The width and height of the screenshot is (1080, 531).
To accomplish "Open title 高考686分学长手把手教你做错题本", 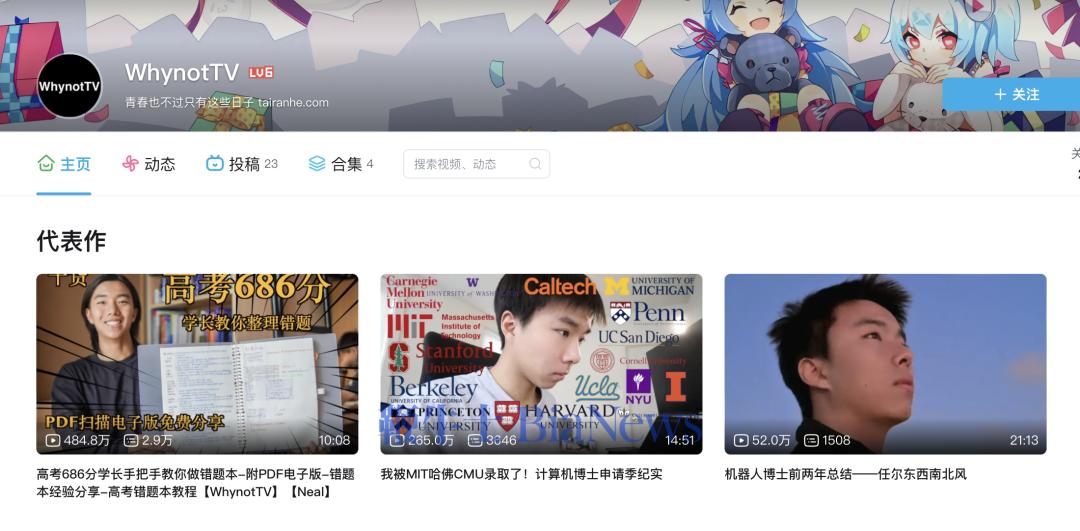I will (x=196, y=483).
